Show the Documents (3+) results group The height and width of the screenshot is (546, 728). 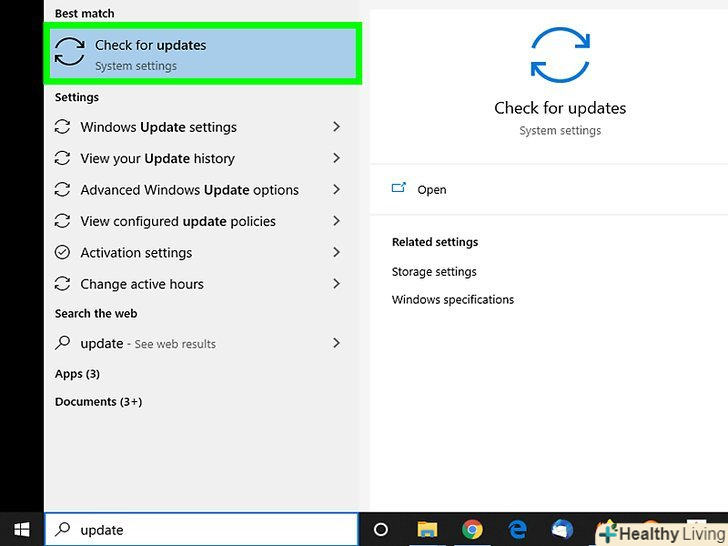click(98, 402)
